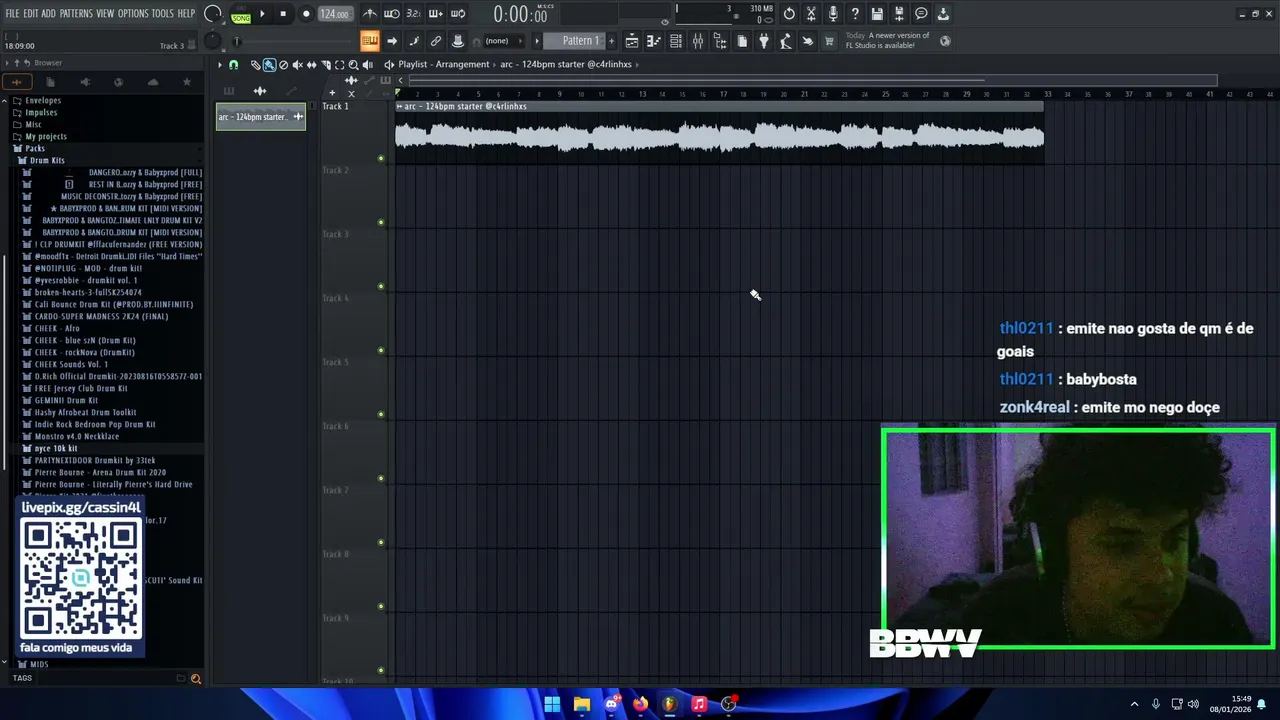Open the project info speech bubble
The height and width of the screenshot is (720, 1280).
(921, 14)
